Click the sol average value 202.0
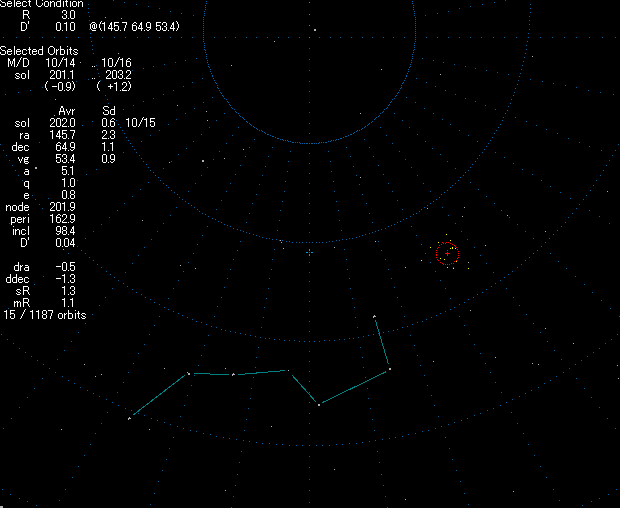 click(64, 122)
